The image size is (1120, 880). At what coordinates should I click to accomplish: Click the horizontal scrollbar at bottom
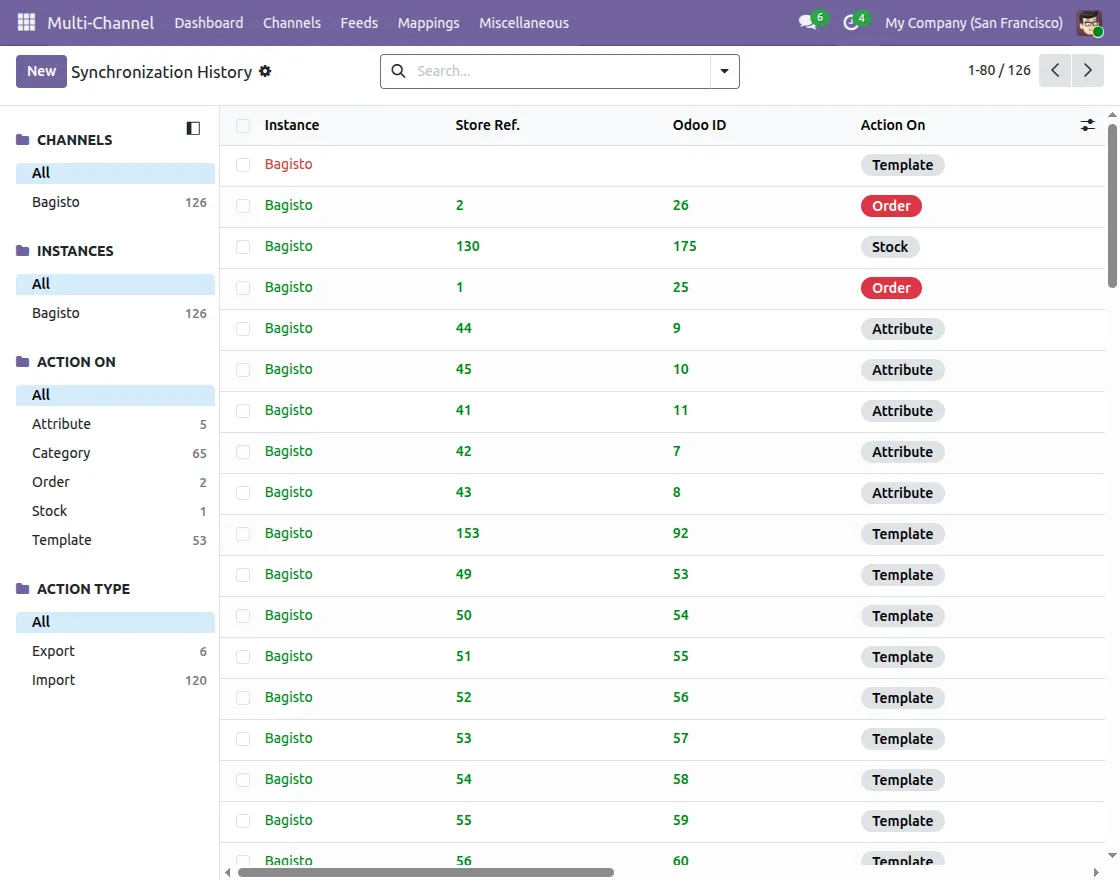(x=426, y=872)
